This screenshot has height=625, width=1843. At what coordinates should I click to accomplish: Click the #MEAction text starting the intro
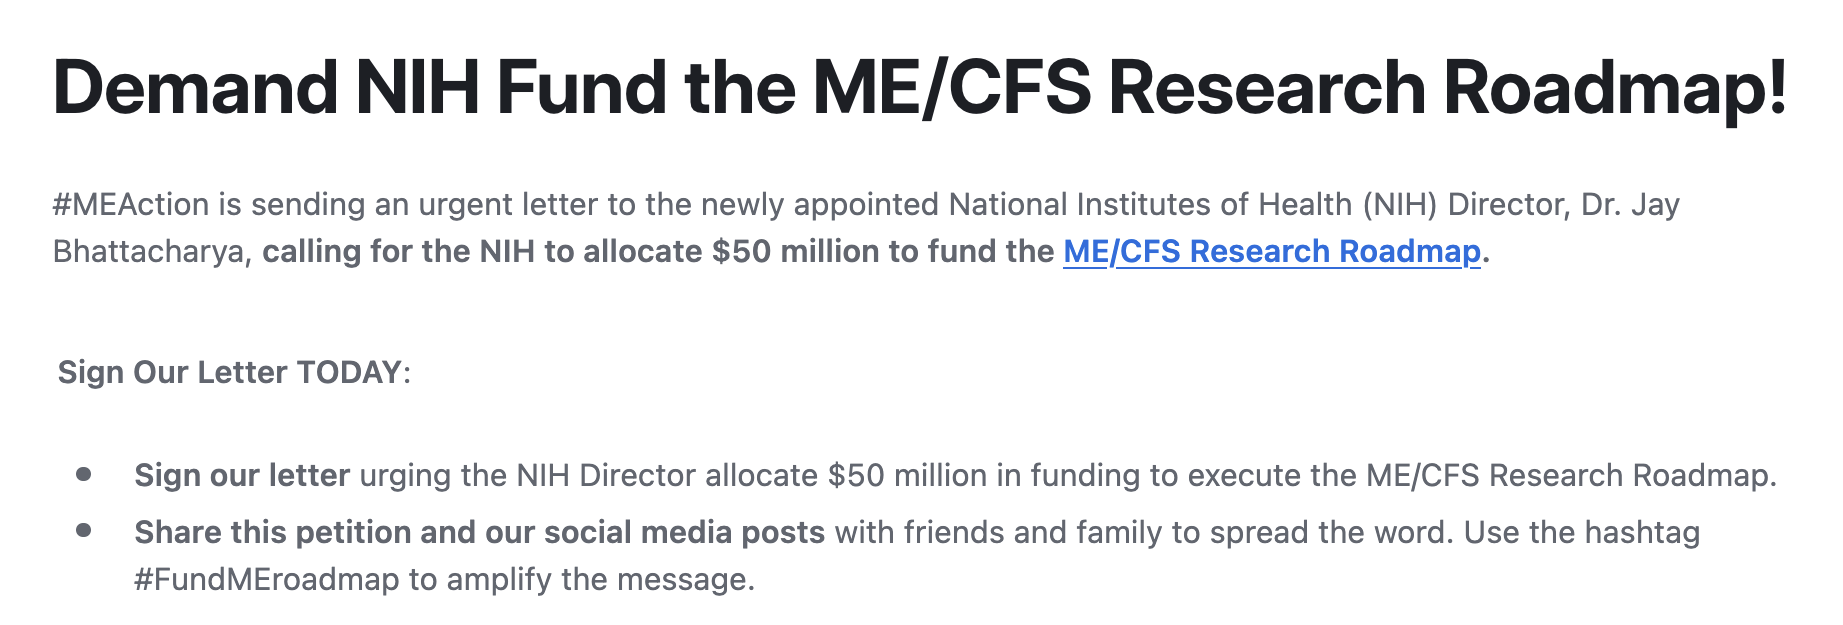131,204
